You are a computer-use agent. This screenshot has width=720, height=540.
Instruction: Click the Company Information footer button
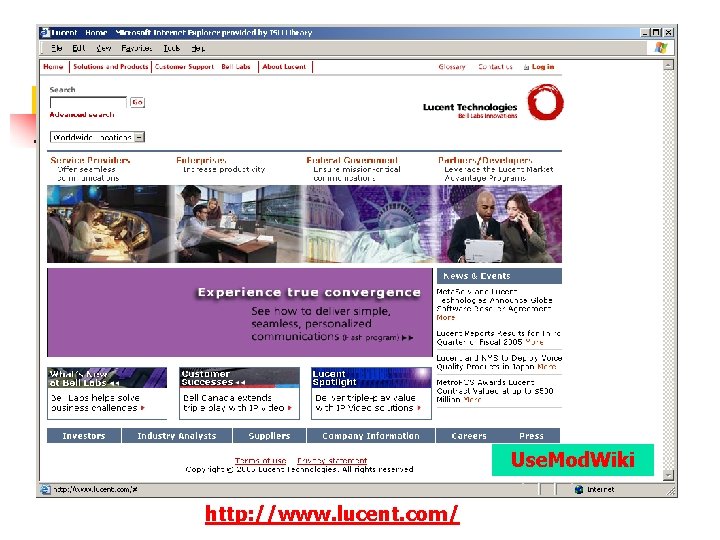pyautogui.click(x=371, y=436)
